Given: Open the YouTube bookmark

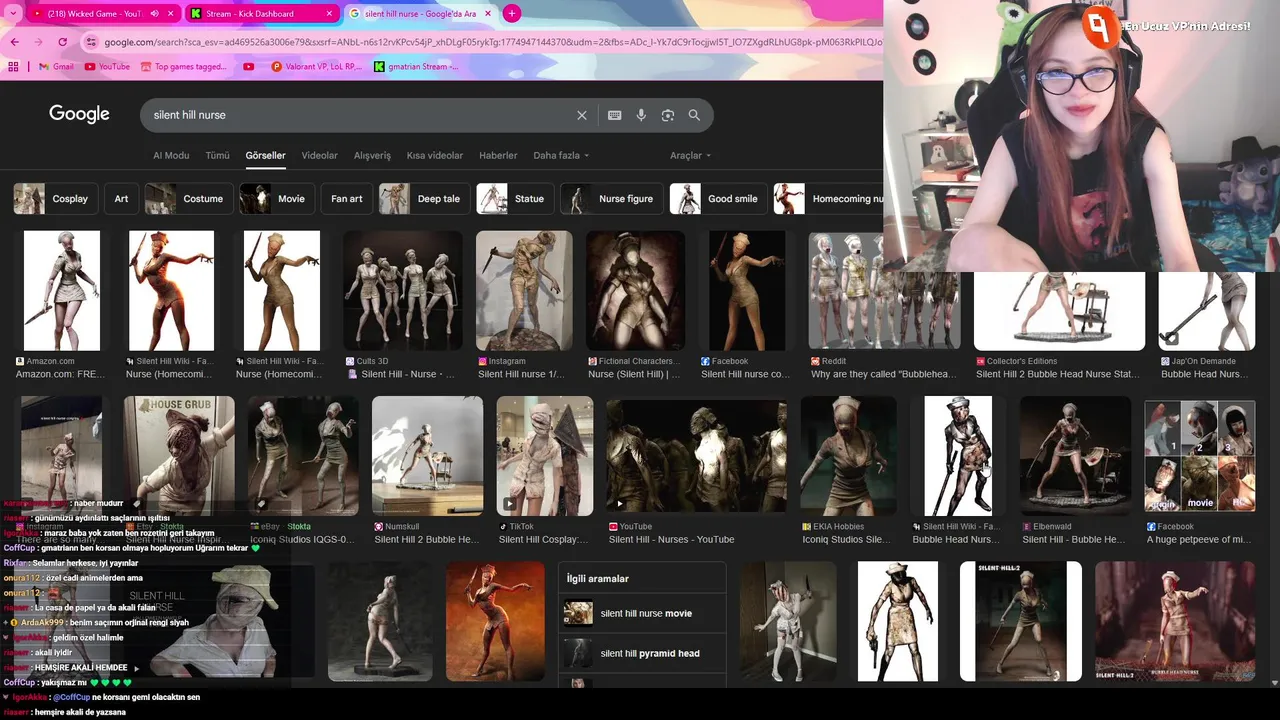Looking at the screenshot, I should pyautogui.click(x=107, y=67).
